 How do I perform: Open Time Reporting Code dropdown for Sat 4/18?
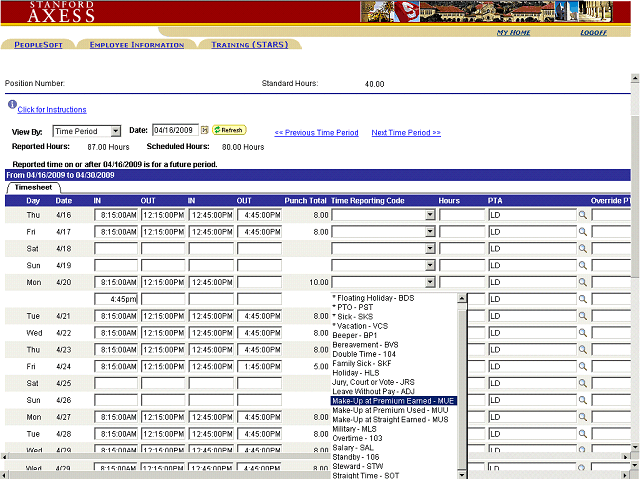pyautogui.click(x=430, y=249)
